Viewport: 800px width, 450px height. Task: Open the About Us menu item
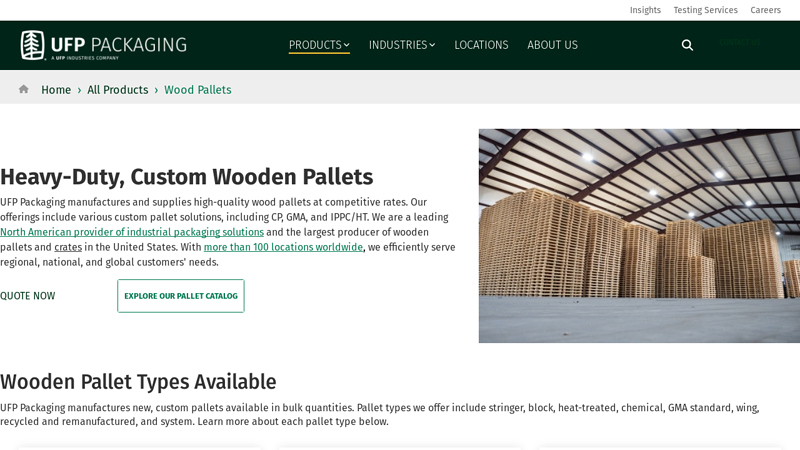pyautogui.click(x=552, y=45)
